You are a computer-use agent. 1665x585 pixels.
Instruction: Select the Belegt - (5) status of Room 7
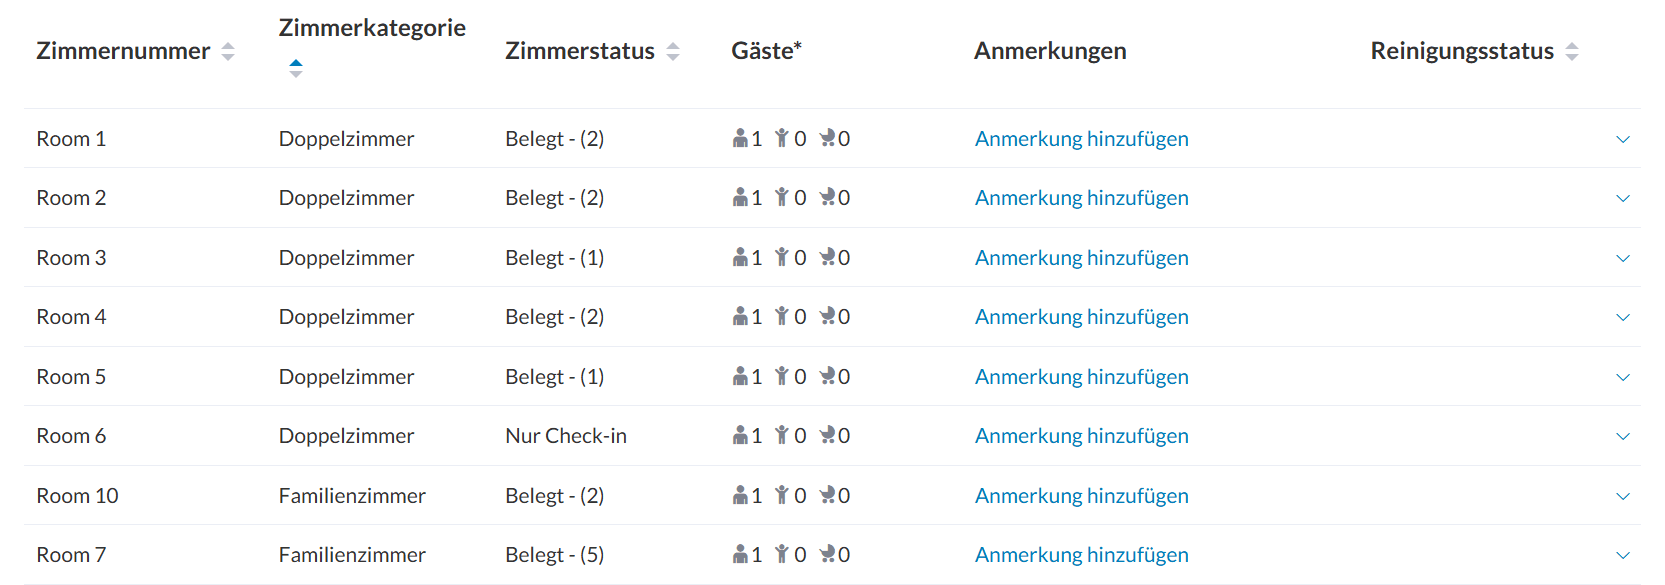point(555,554)
